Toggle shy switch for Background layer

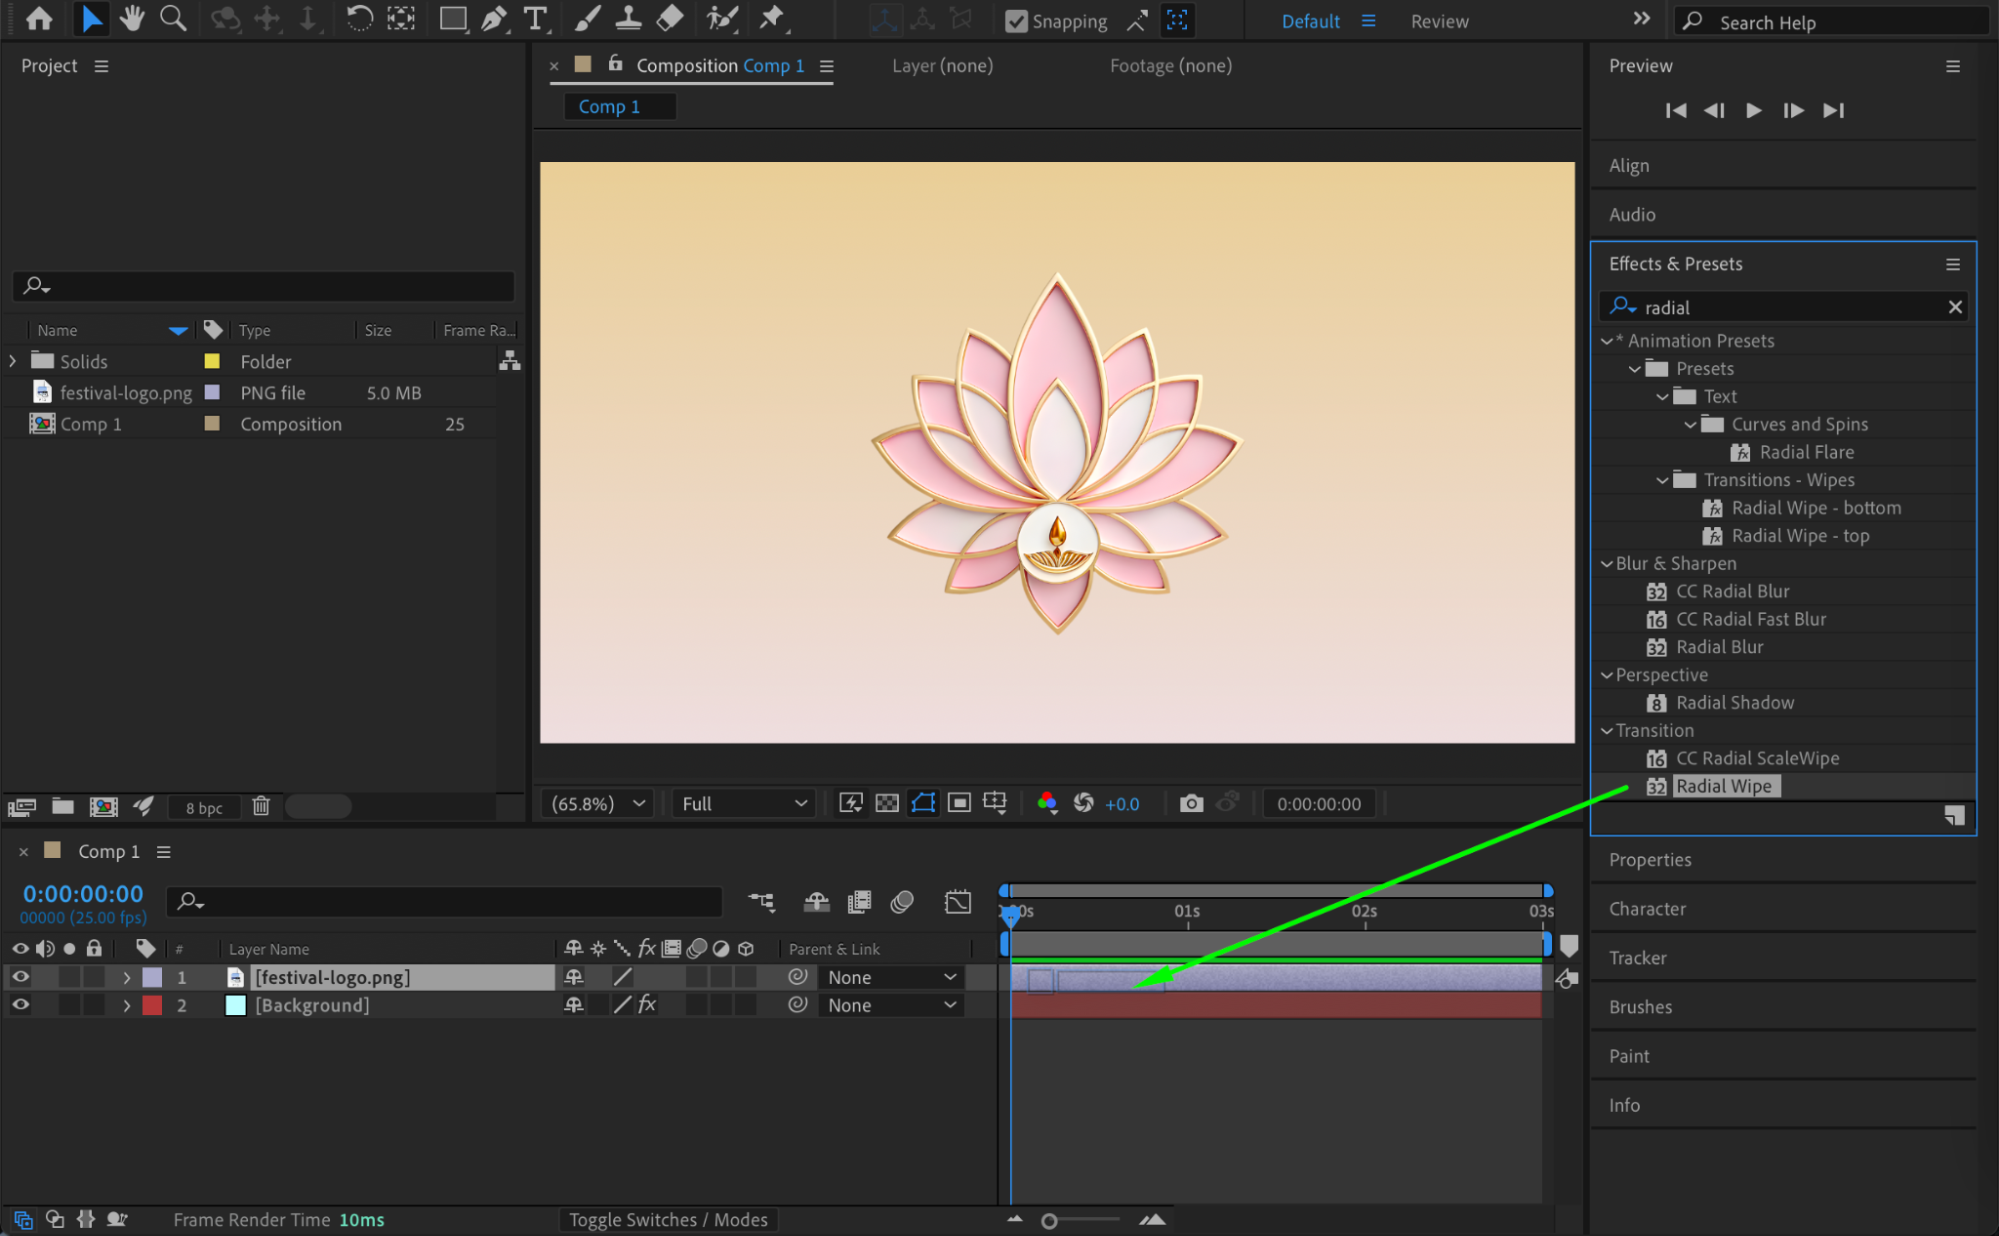click(574, 1005)
